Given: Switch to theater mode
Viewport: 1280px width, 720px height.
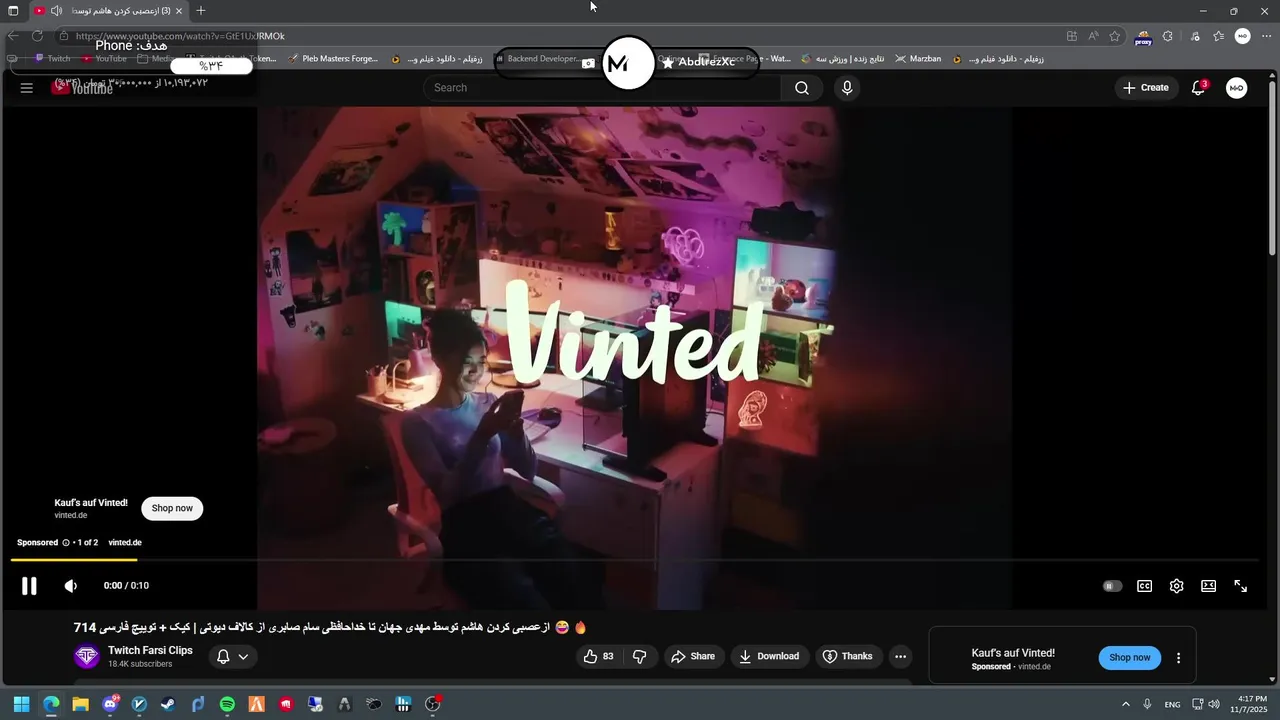Looking at the screenshot, I should [1208, 586].
